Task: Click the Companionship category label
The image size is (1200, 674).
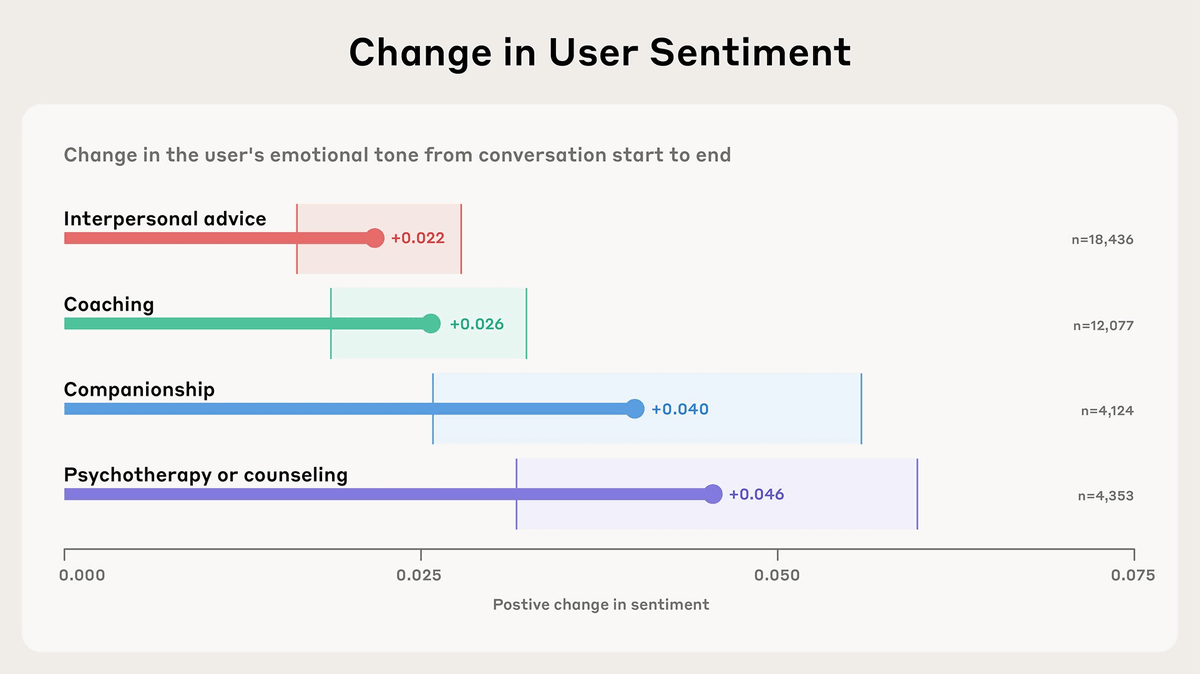Action: (x=139, y=389)
